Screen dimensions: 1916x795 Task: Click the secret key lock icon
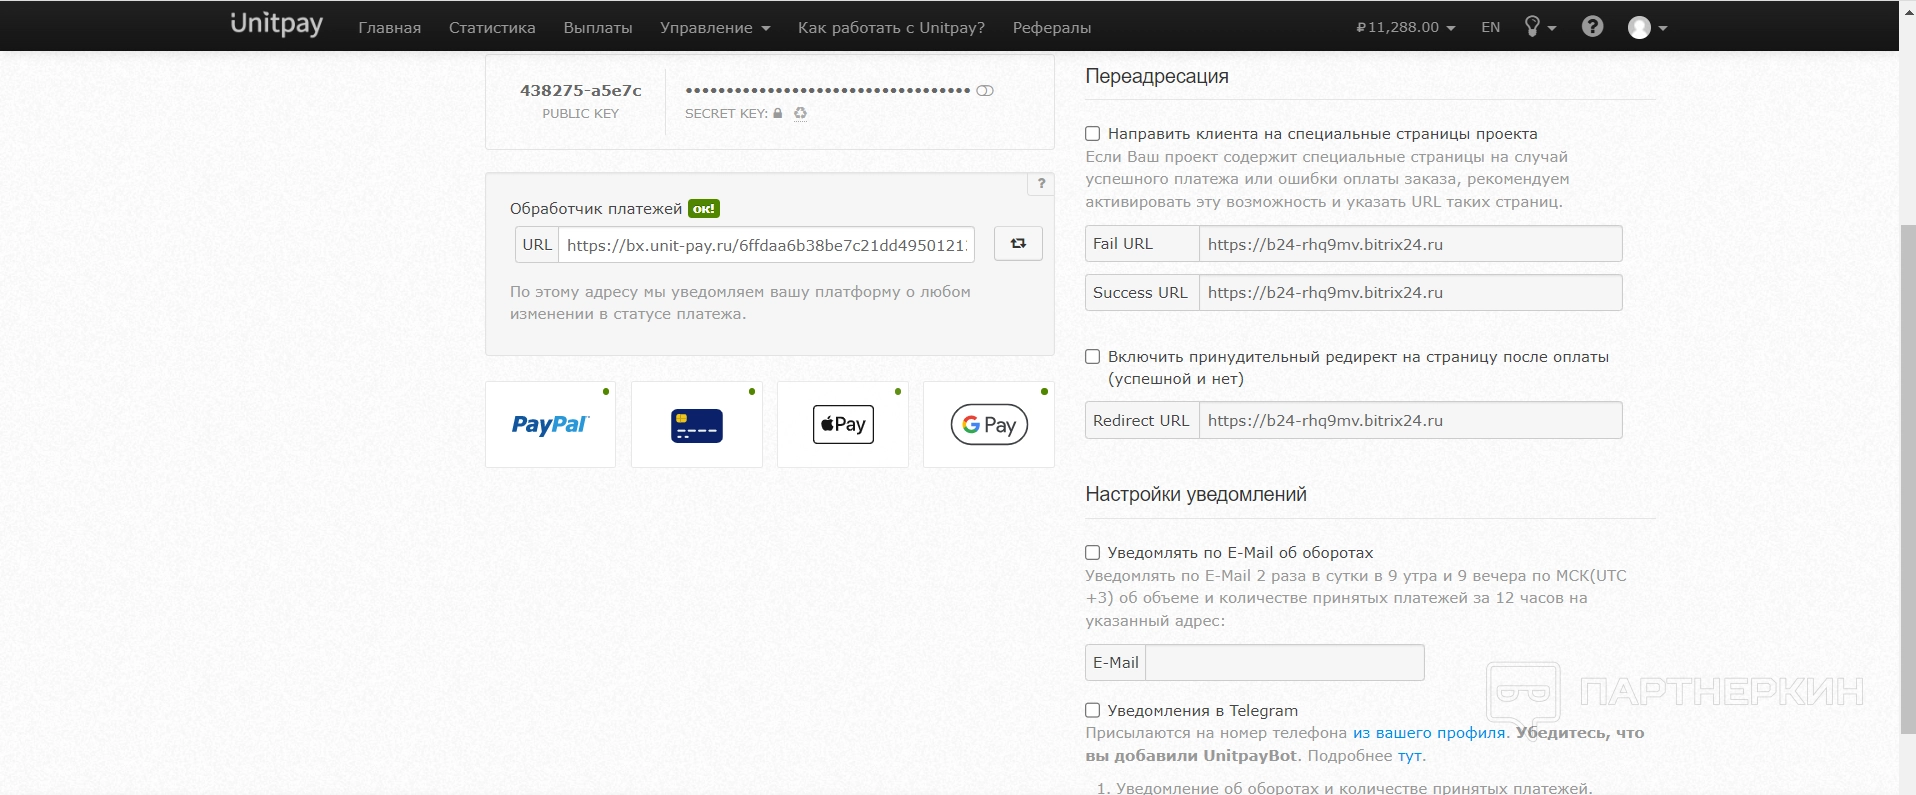pos(778,114)
